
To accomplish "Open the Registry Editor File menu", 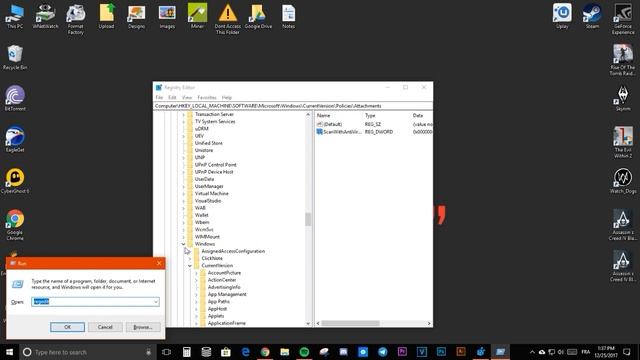I will point(159,98).
